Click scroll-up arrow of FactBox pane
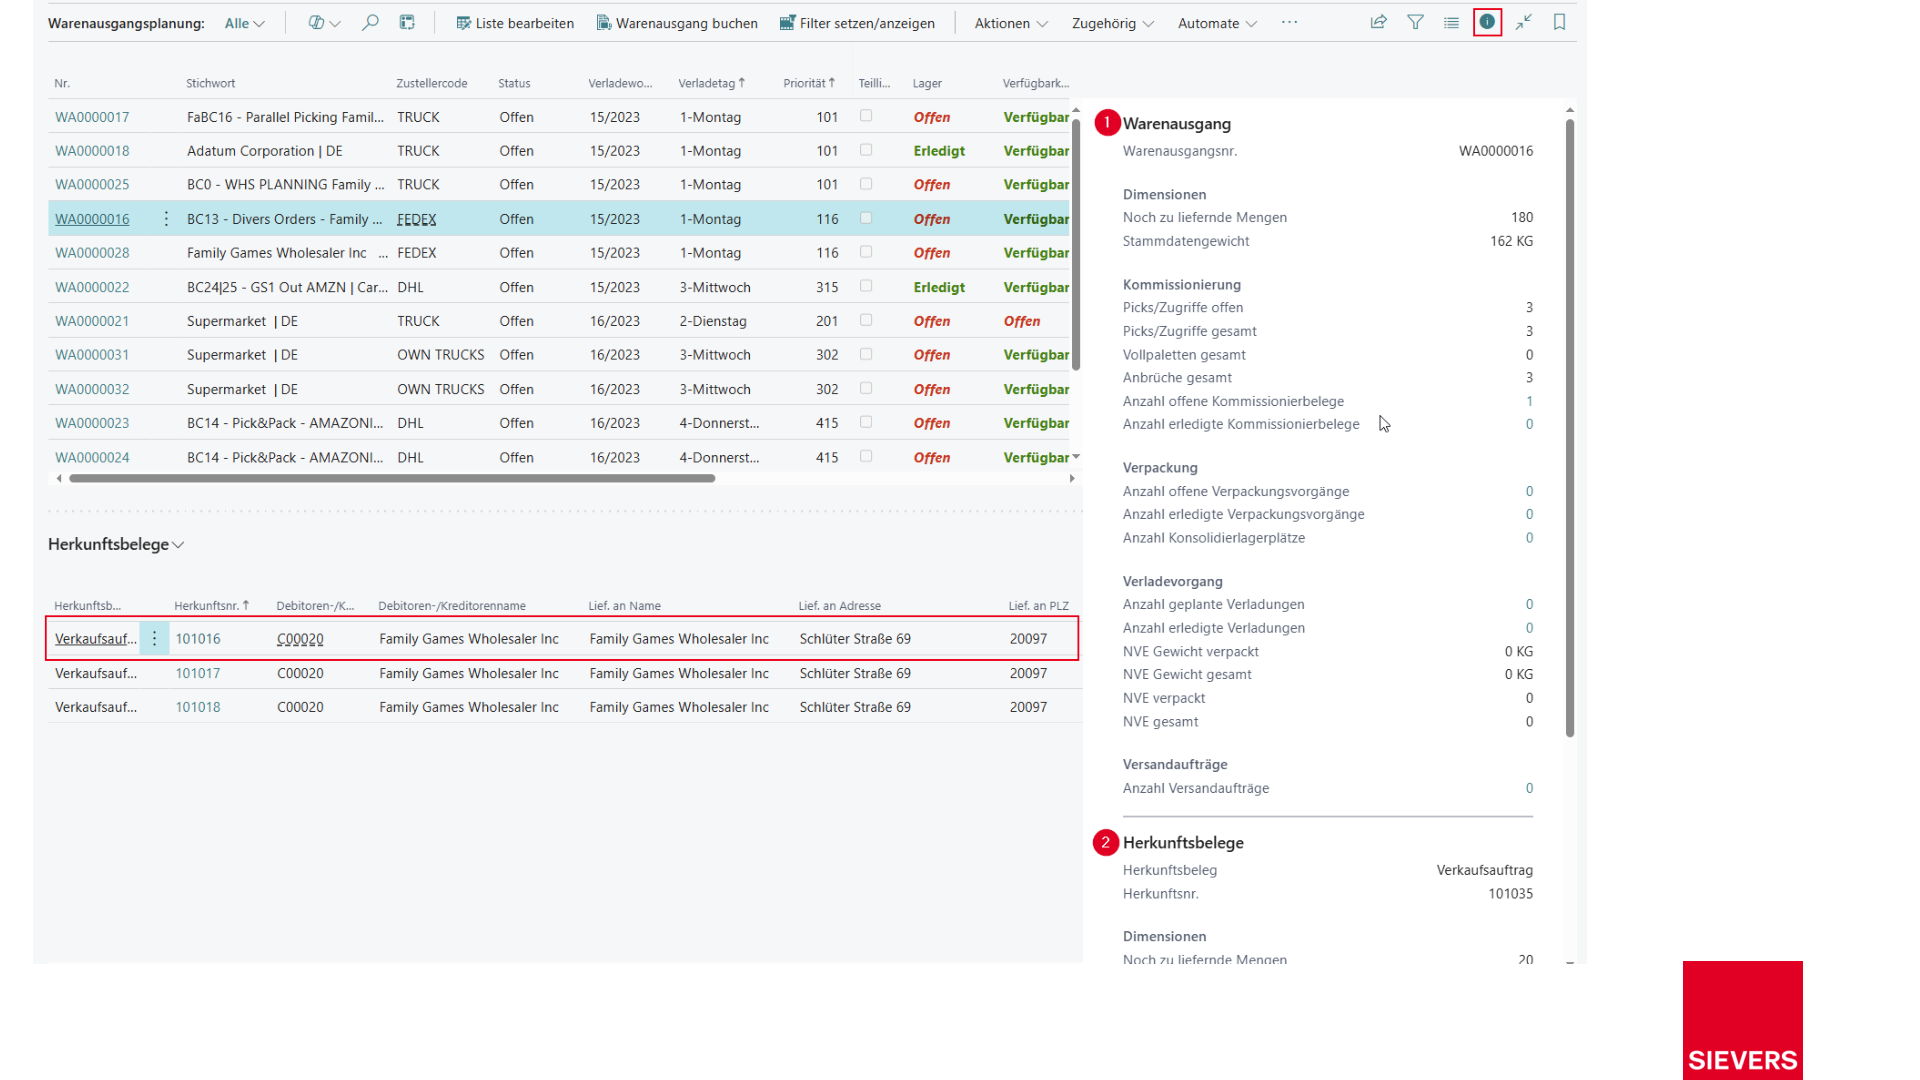 pyautogui.click(x=1570, y=110)
